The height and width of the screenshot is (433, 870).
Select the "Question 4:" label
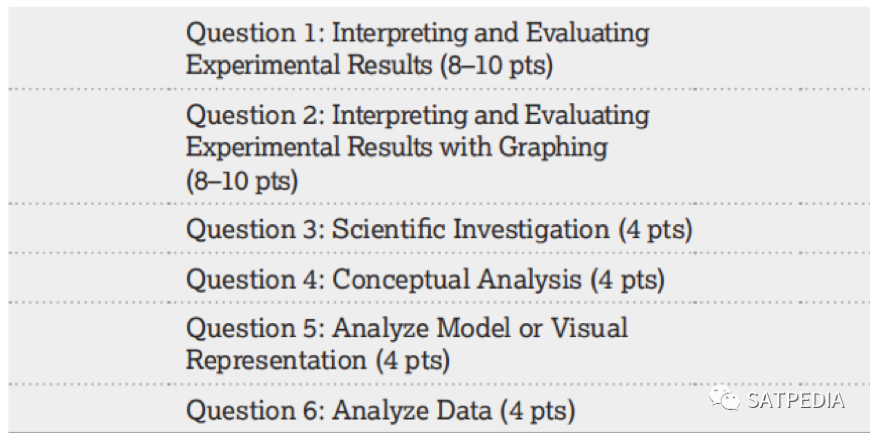tap(255, 279)
